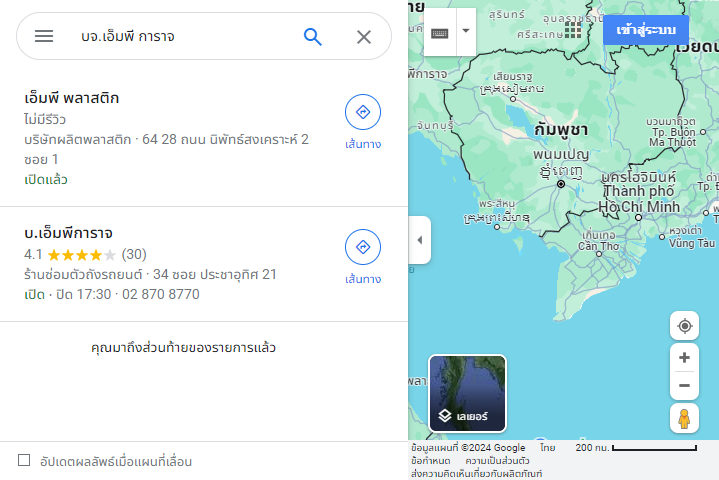Clear the search with the X icon

[x=364, y=37]
